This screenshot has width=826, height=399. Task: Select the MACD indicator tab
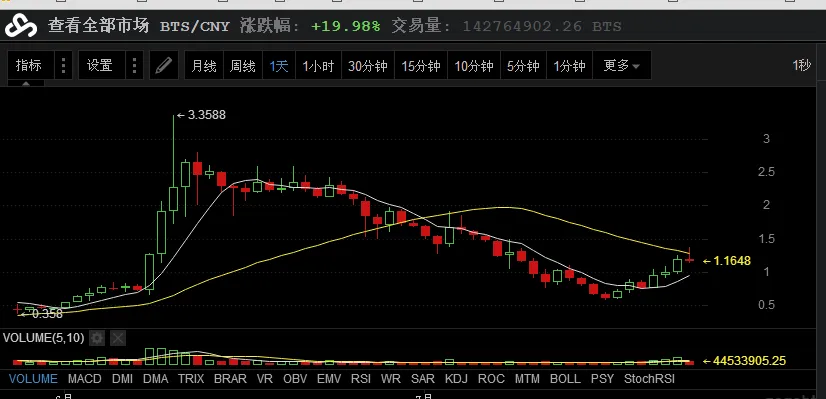coord(84,378)
